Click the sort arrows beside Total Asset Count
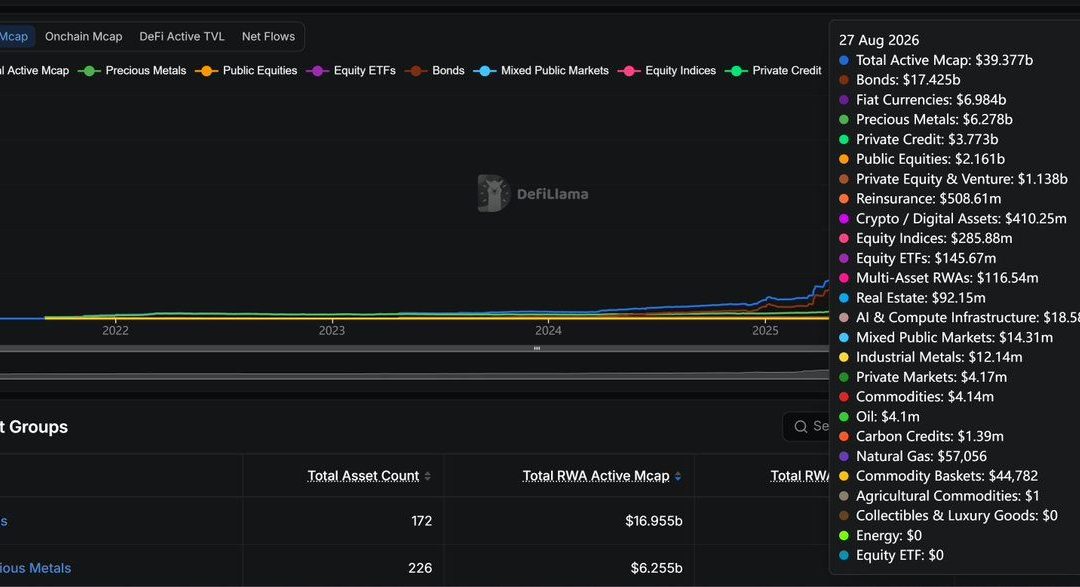1080x587 pixels. point(428,476)
